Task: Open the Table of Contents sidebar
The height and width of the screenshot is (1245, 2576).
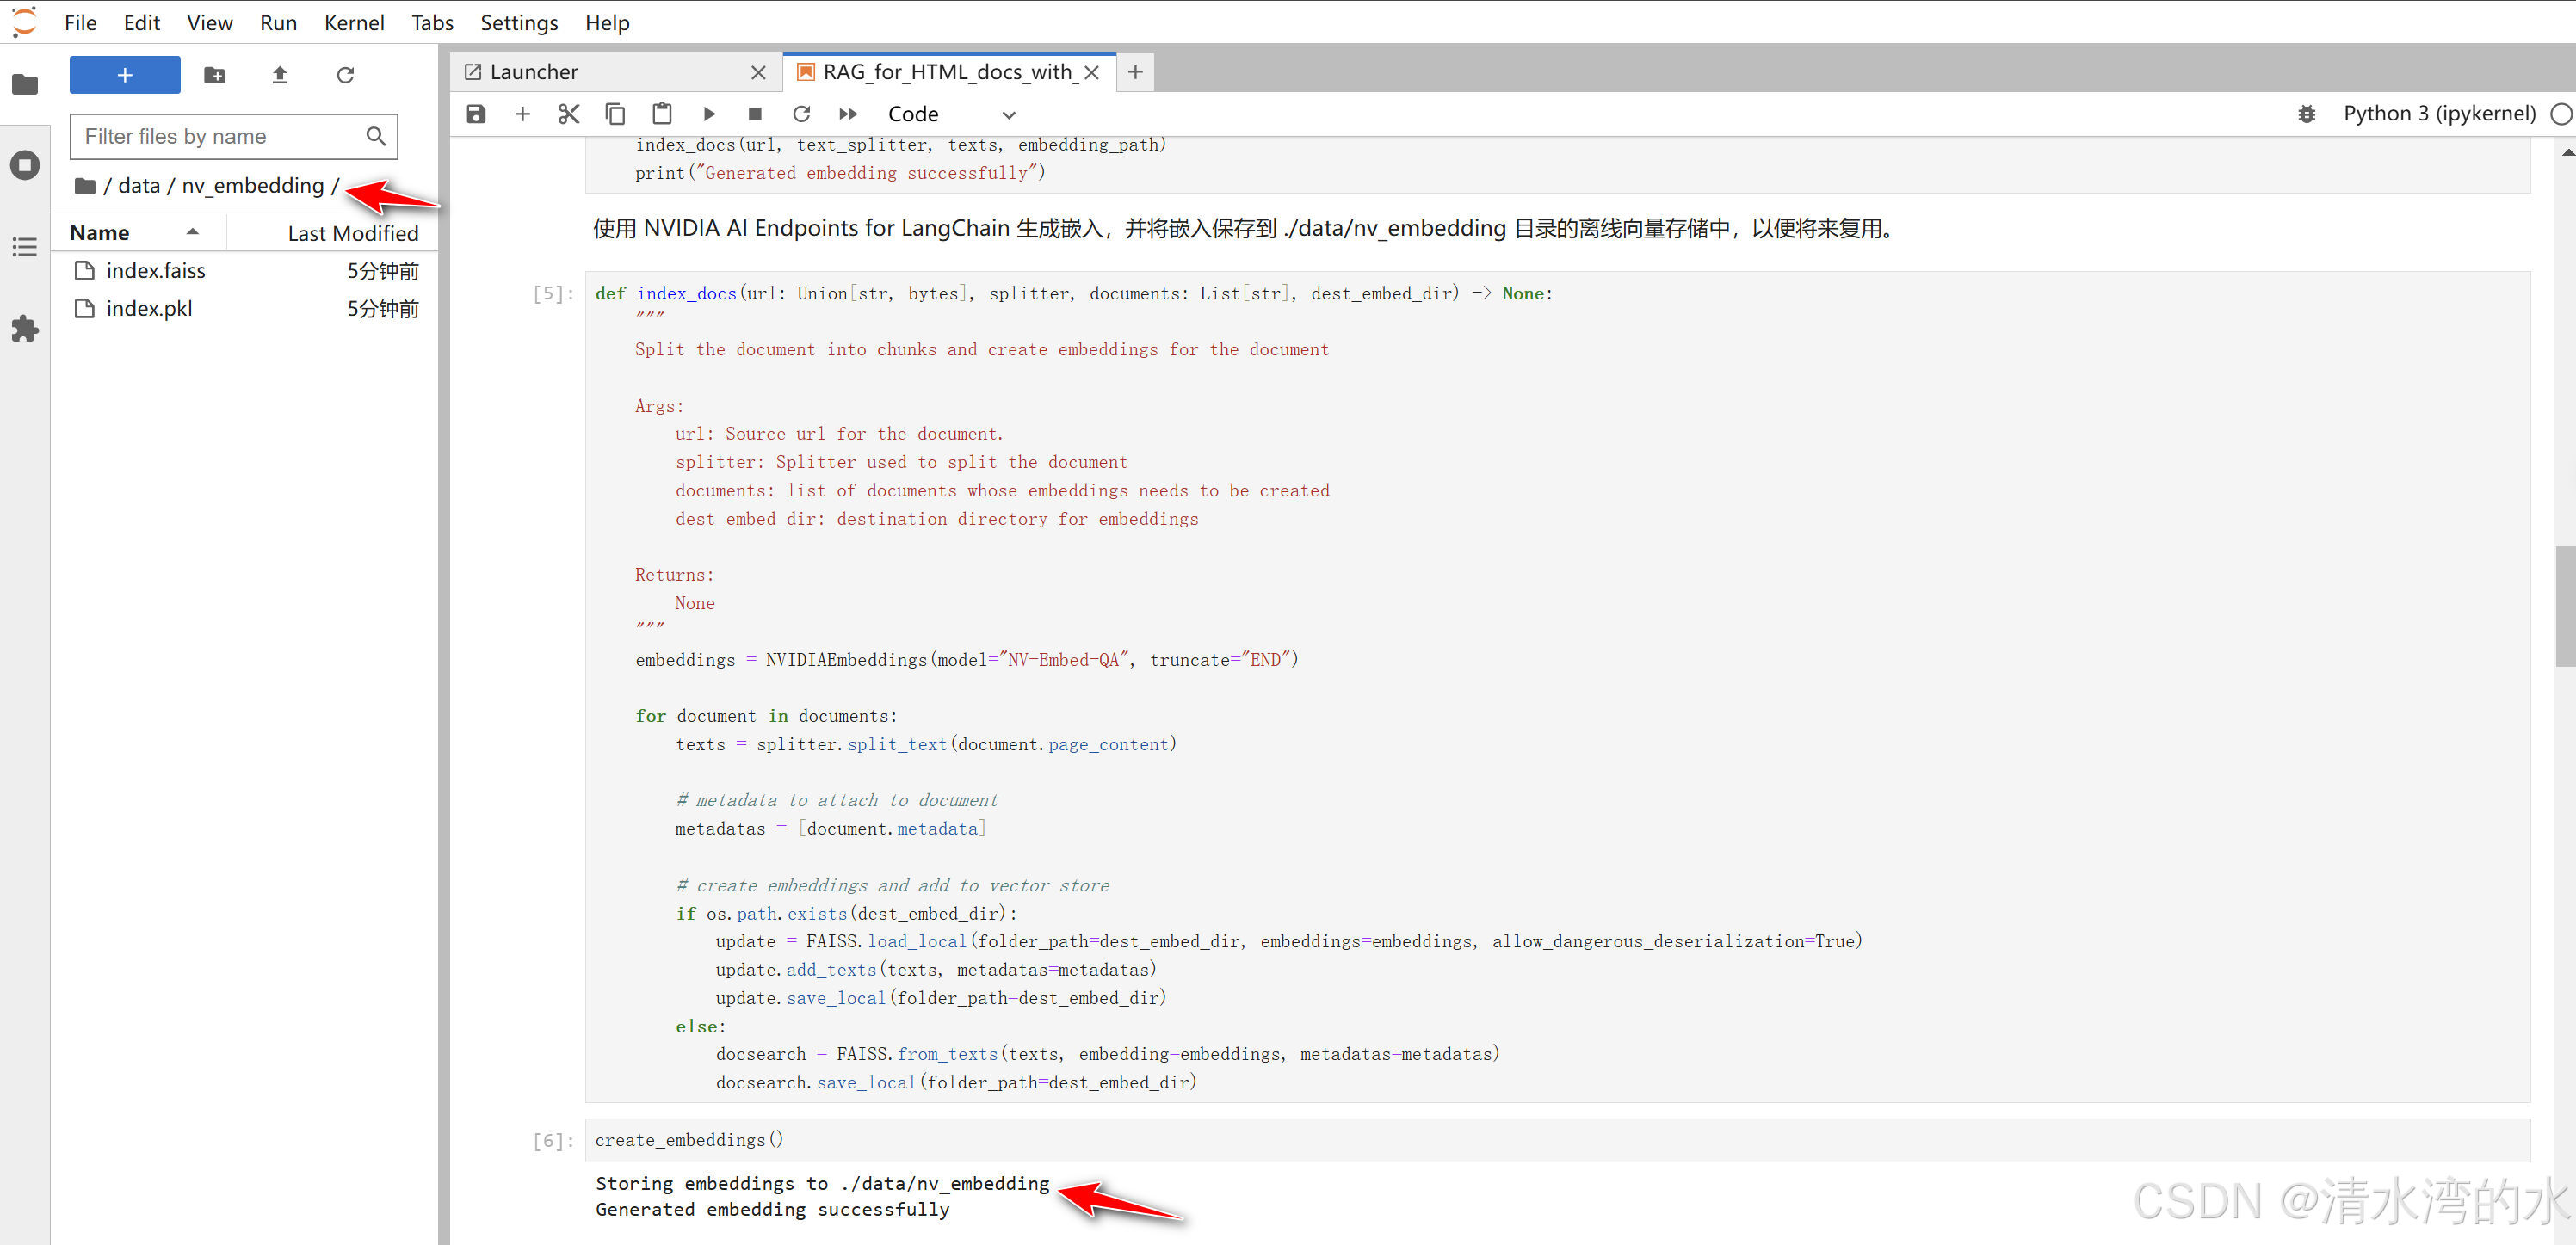Action: tap(25, 247)
